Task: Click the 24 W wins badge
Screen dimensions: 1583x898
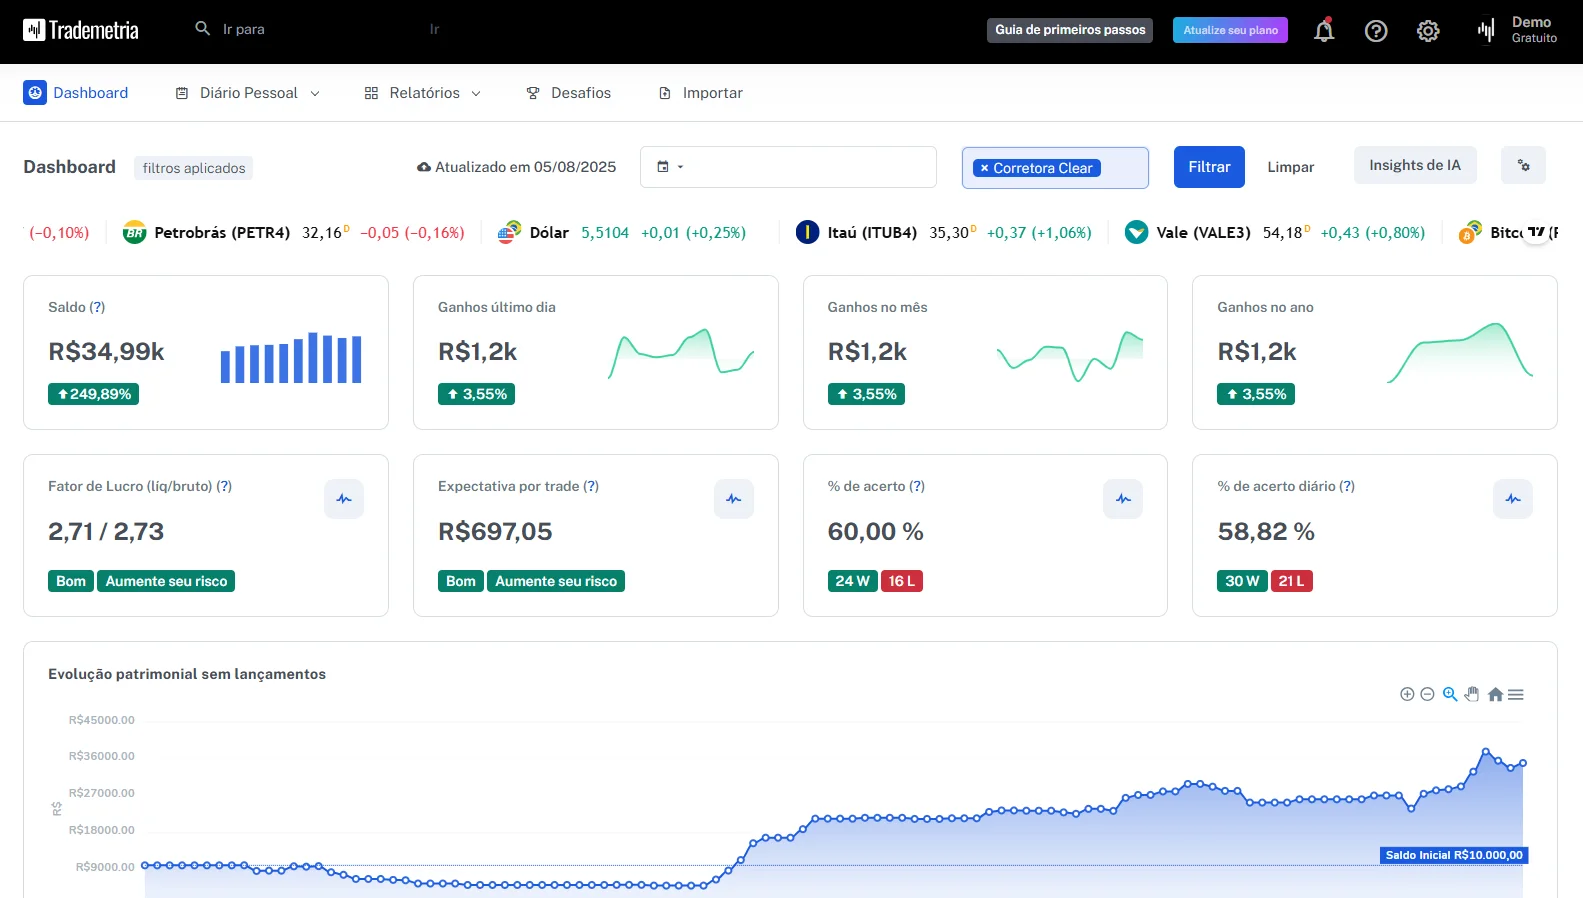Action: pos(853,581)
